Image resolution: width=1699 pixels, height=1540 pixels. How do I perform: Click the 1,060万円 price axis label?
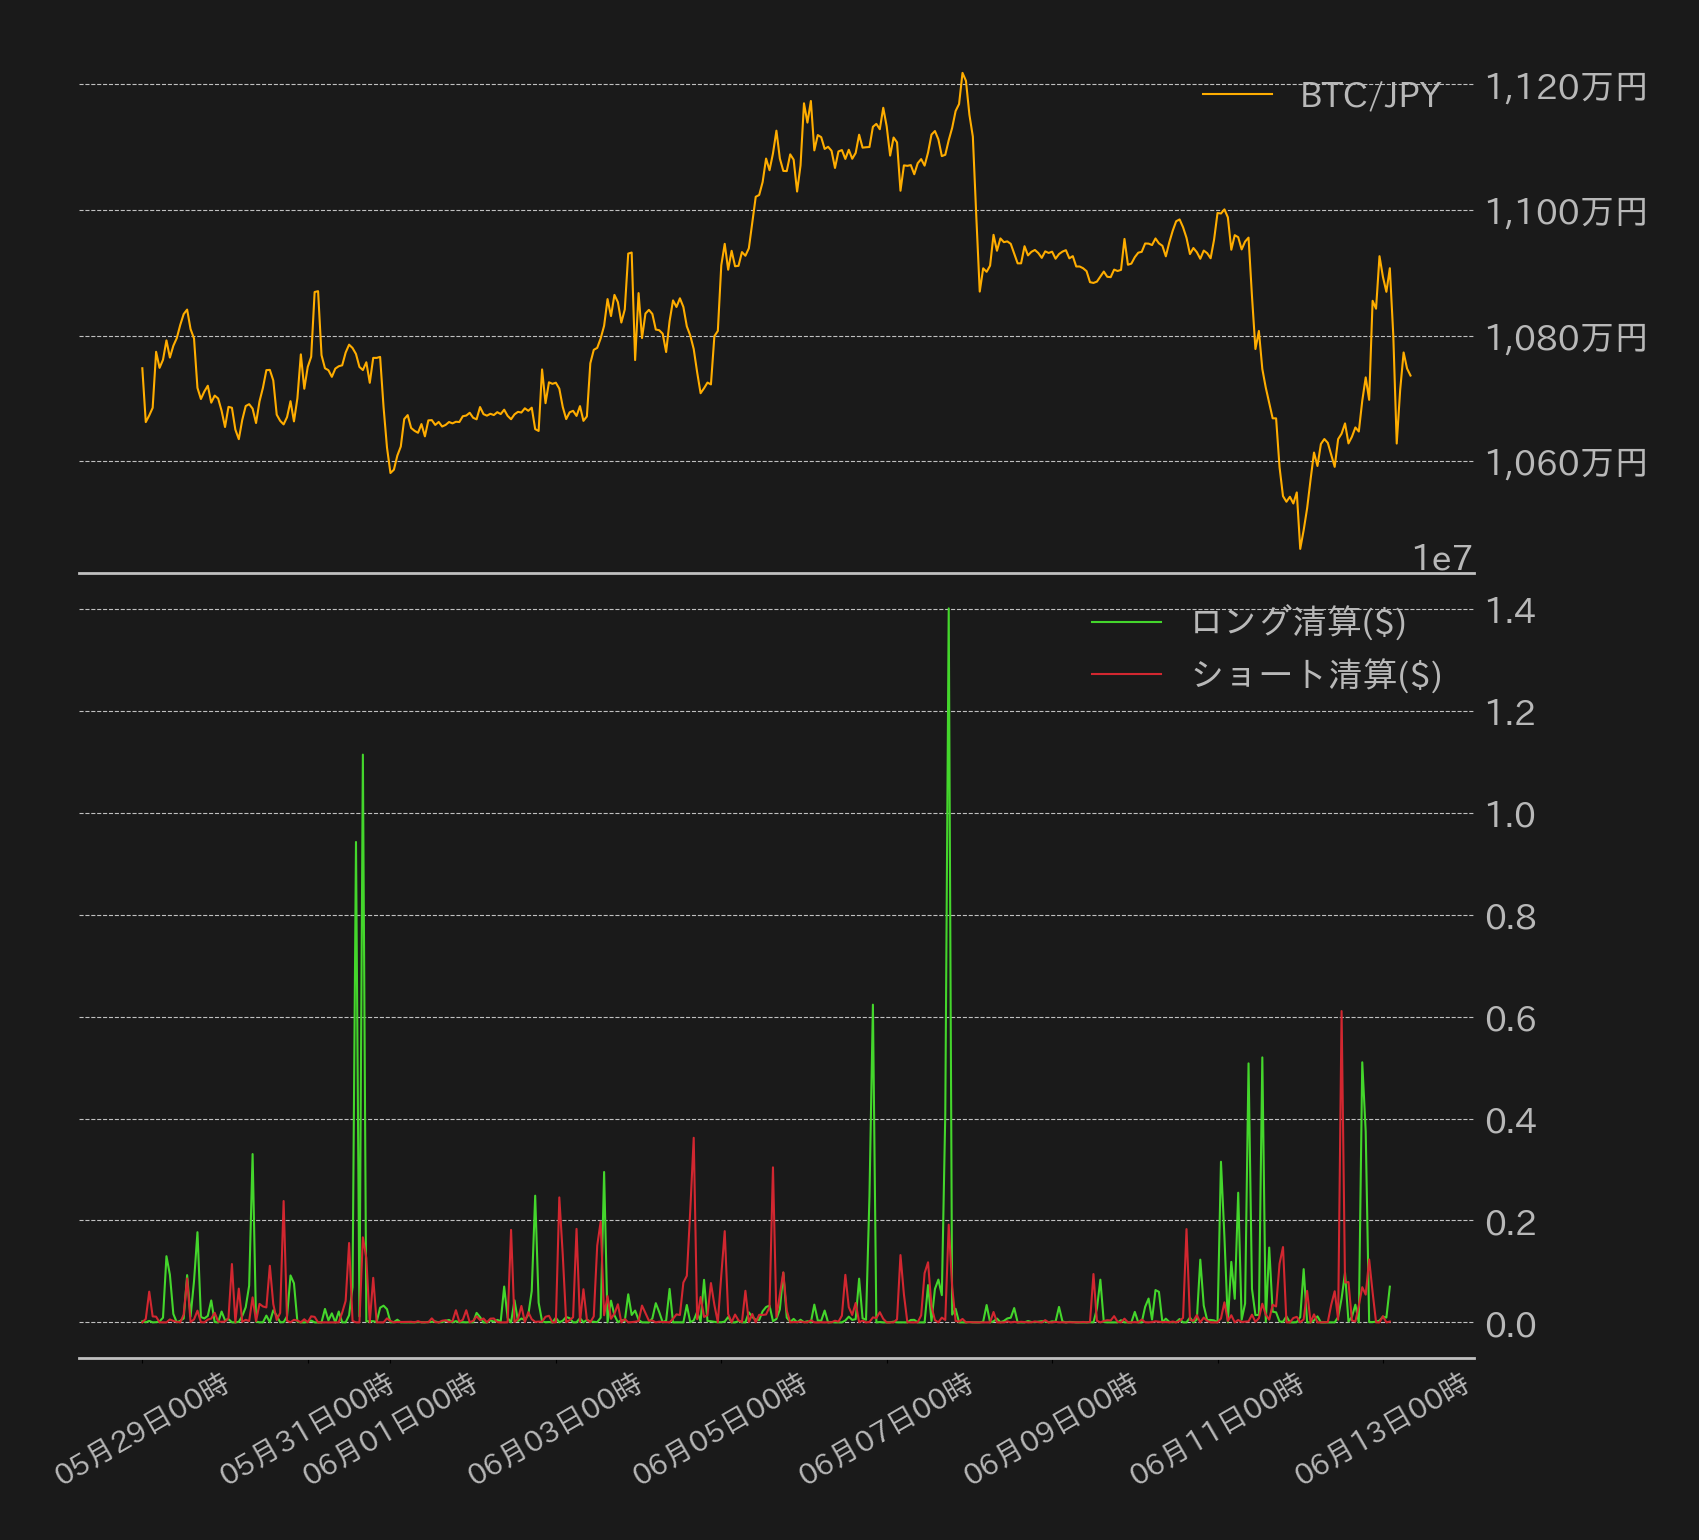(x=1566, y=463)
